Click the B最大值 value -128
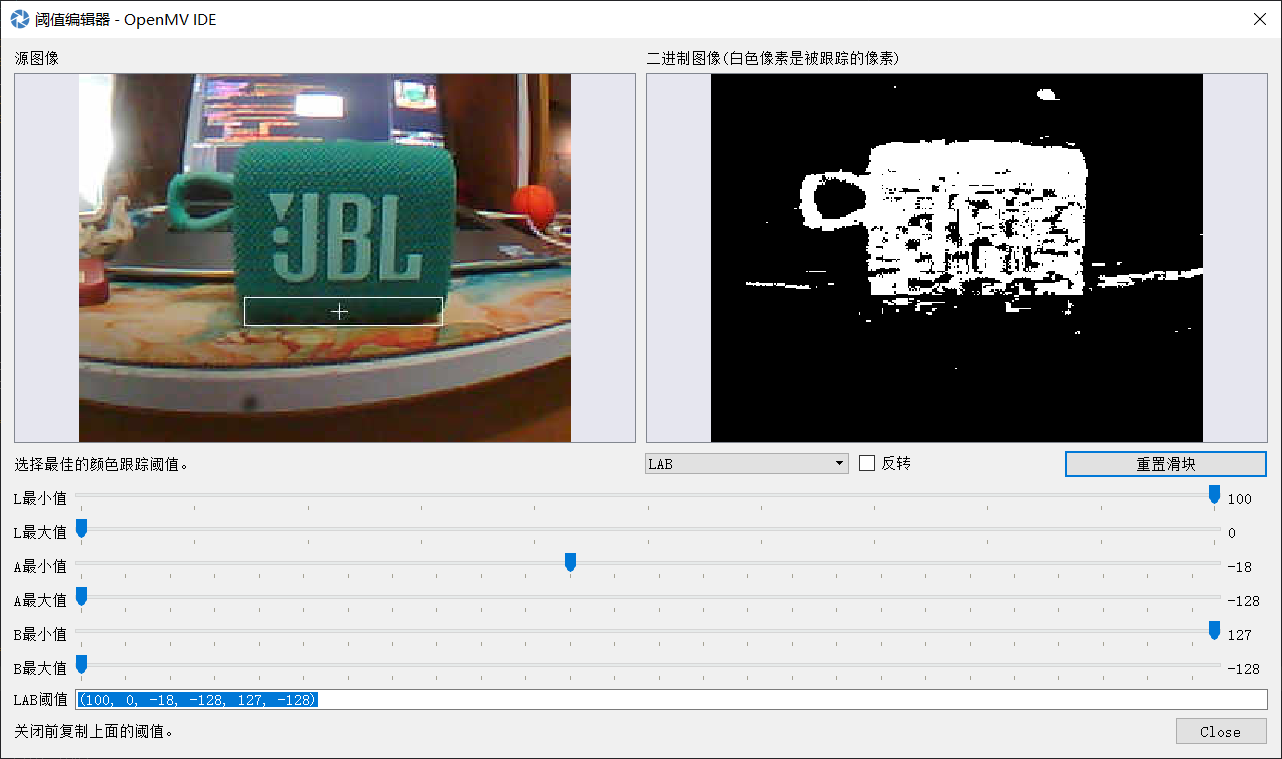This screenshot has height=759, width=1282. 1243,669
